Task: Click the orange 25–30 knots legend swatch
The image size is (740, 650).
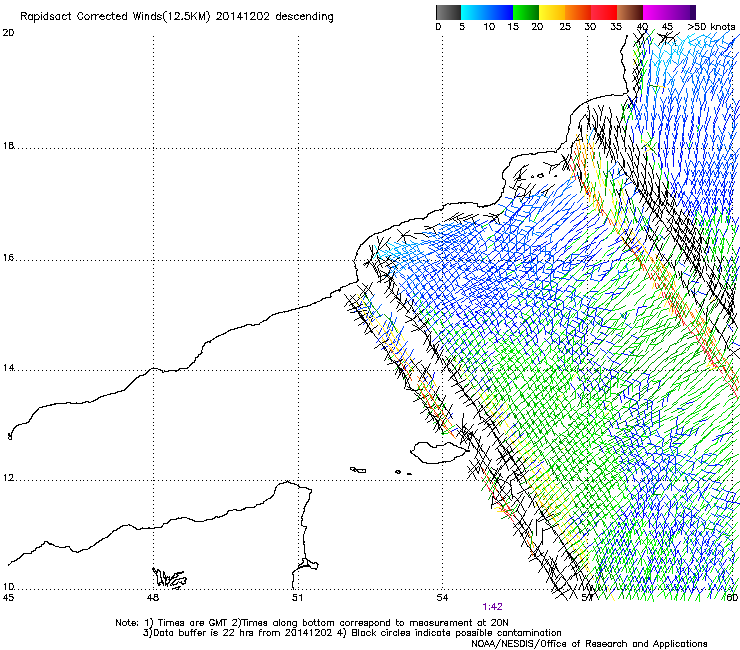Action: (x=578, y=12)
